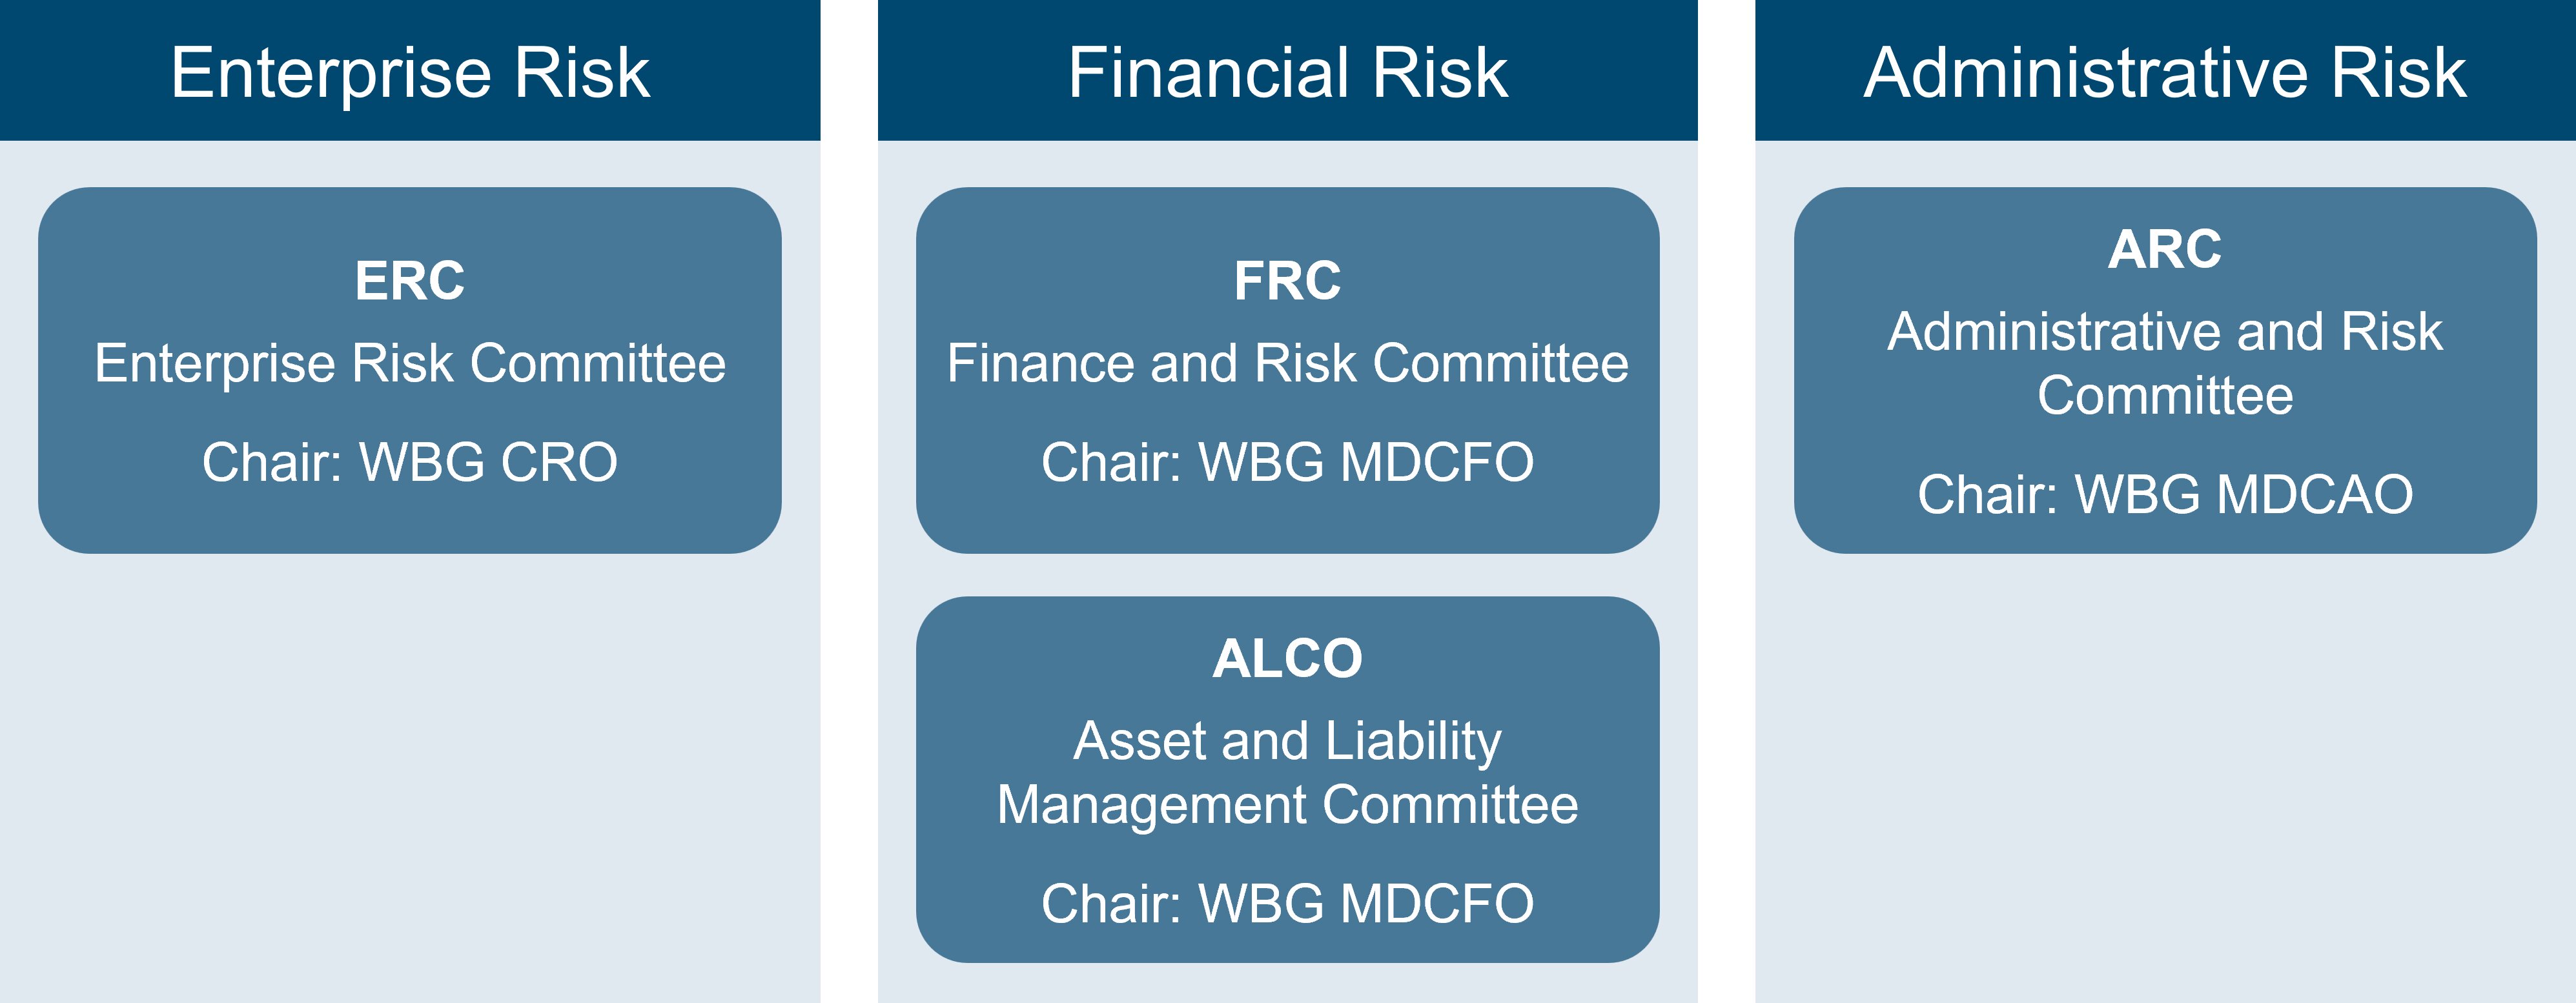
Task: Click FRC's "Chair: WBG MDCFO" label
Action: [1287, 462]
